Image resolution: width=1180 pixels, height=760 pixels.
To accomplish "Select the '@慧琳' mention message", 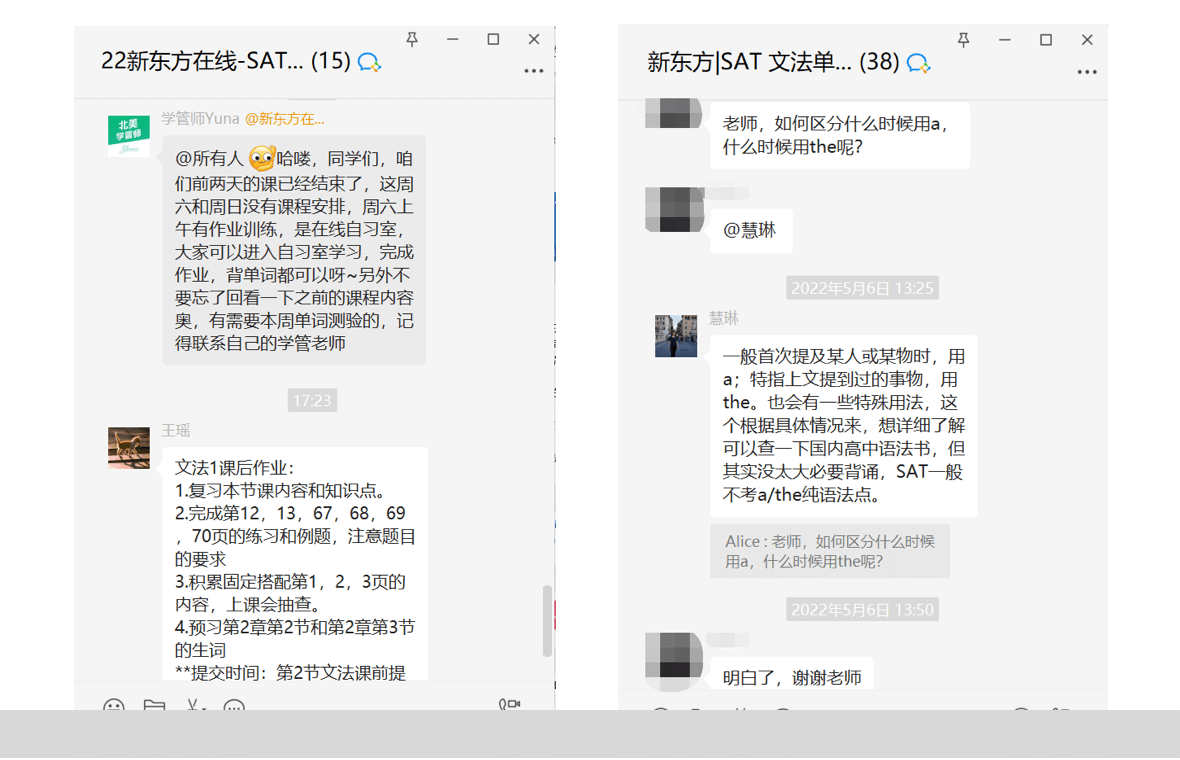I will (751, 230).
